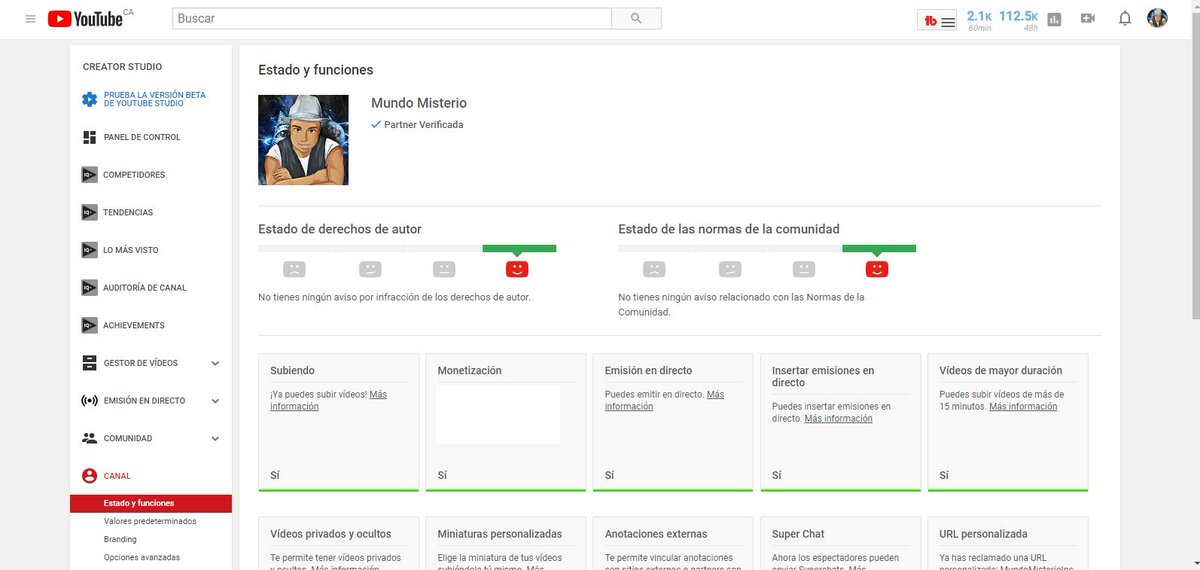This screenshot has width=1200, height=570.
Task: Click first sad face under Normas de la comunidad
Action: (x=654, y=269)
